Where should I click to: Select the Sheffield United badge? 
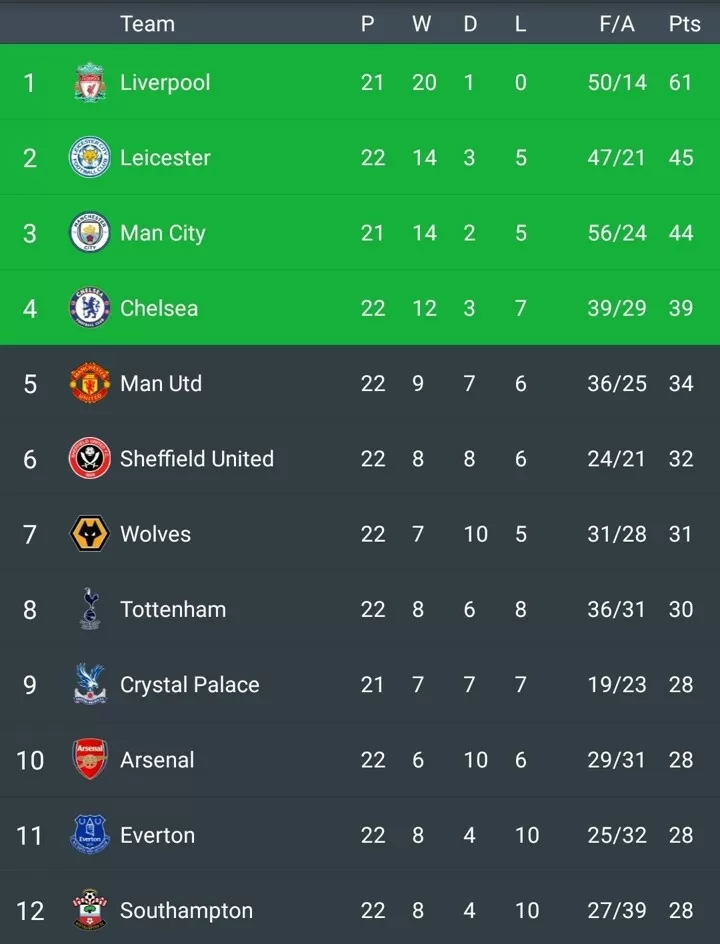[x=90, y=458]
